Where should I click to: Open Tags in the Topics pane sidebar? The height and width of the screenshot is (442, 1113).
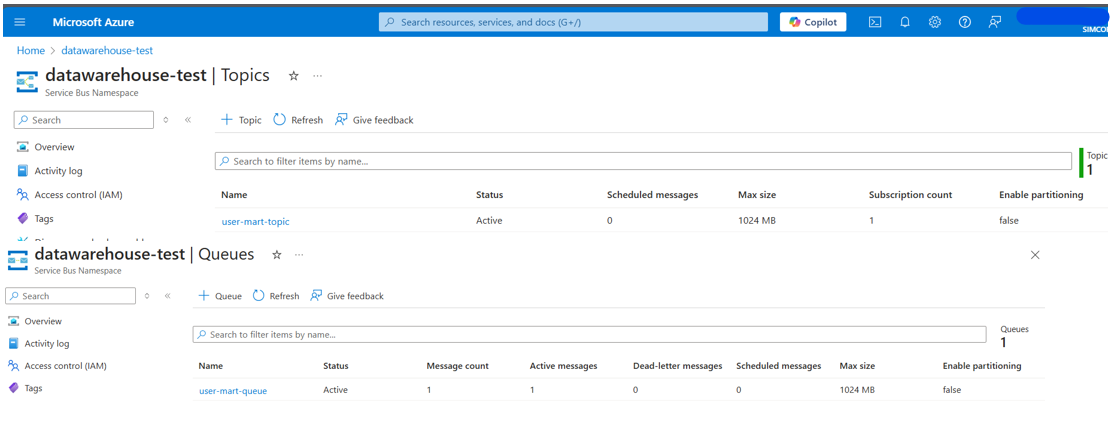pyautogui.click(x=35, y=219)
